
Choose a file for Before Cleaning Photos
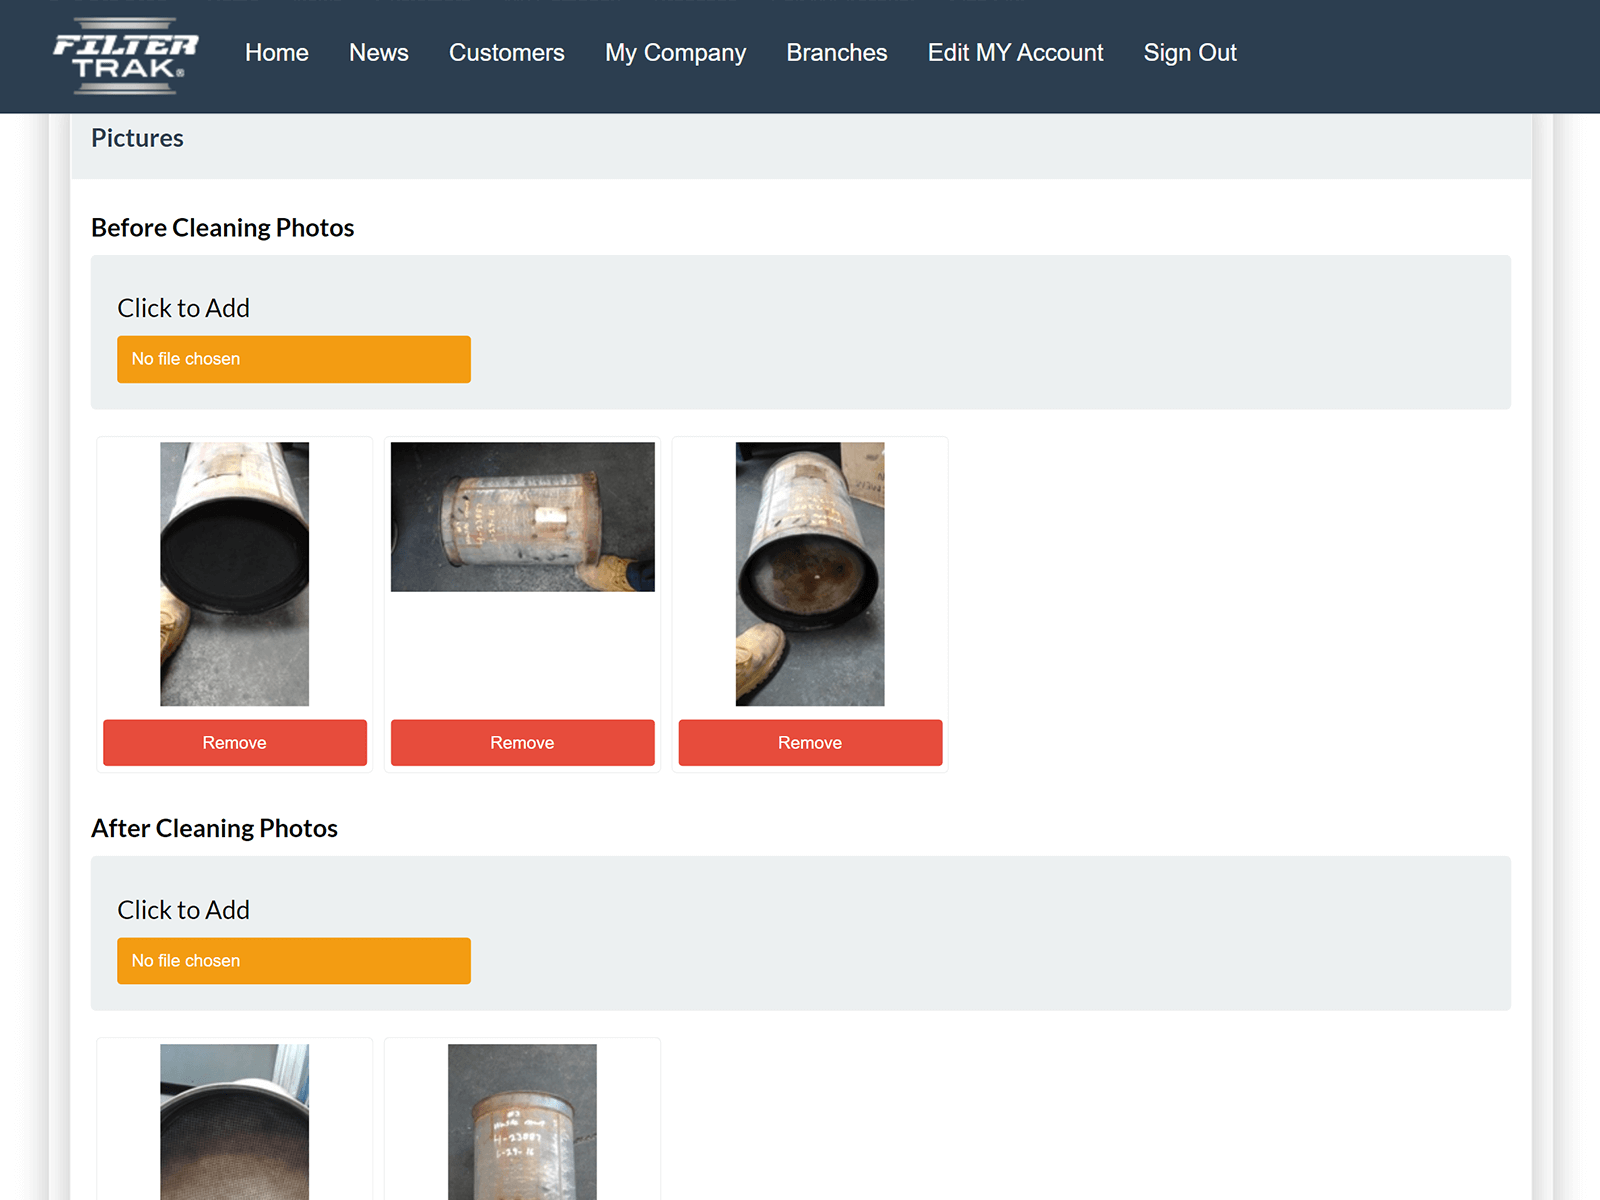point(294,359)
